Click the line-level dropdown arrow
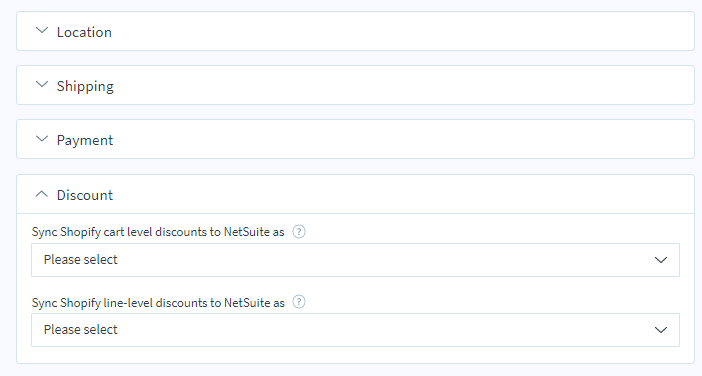Viewport: 702px width, 376px height. (661, 330)
